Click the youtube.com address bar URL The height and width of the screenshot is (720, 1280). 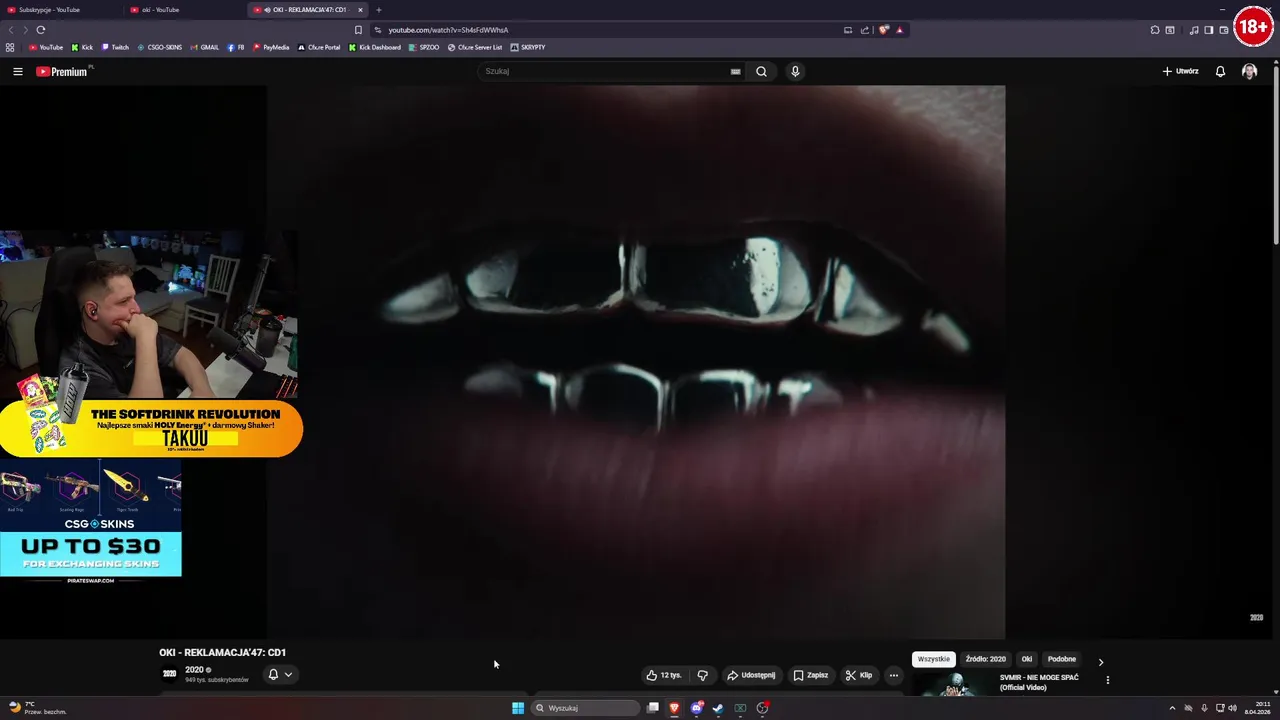point(448,30)
